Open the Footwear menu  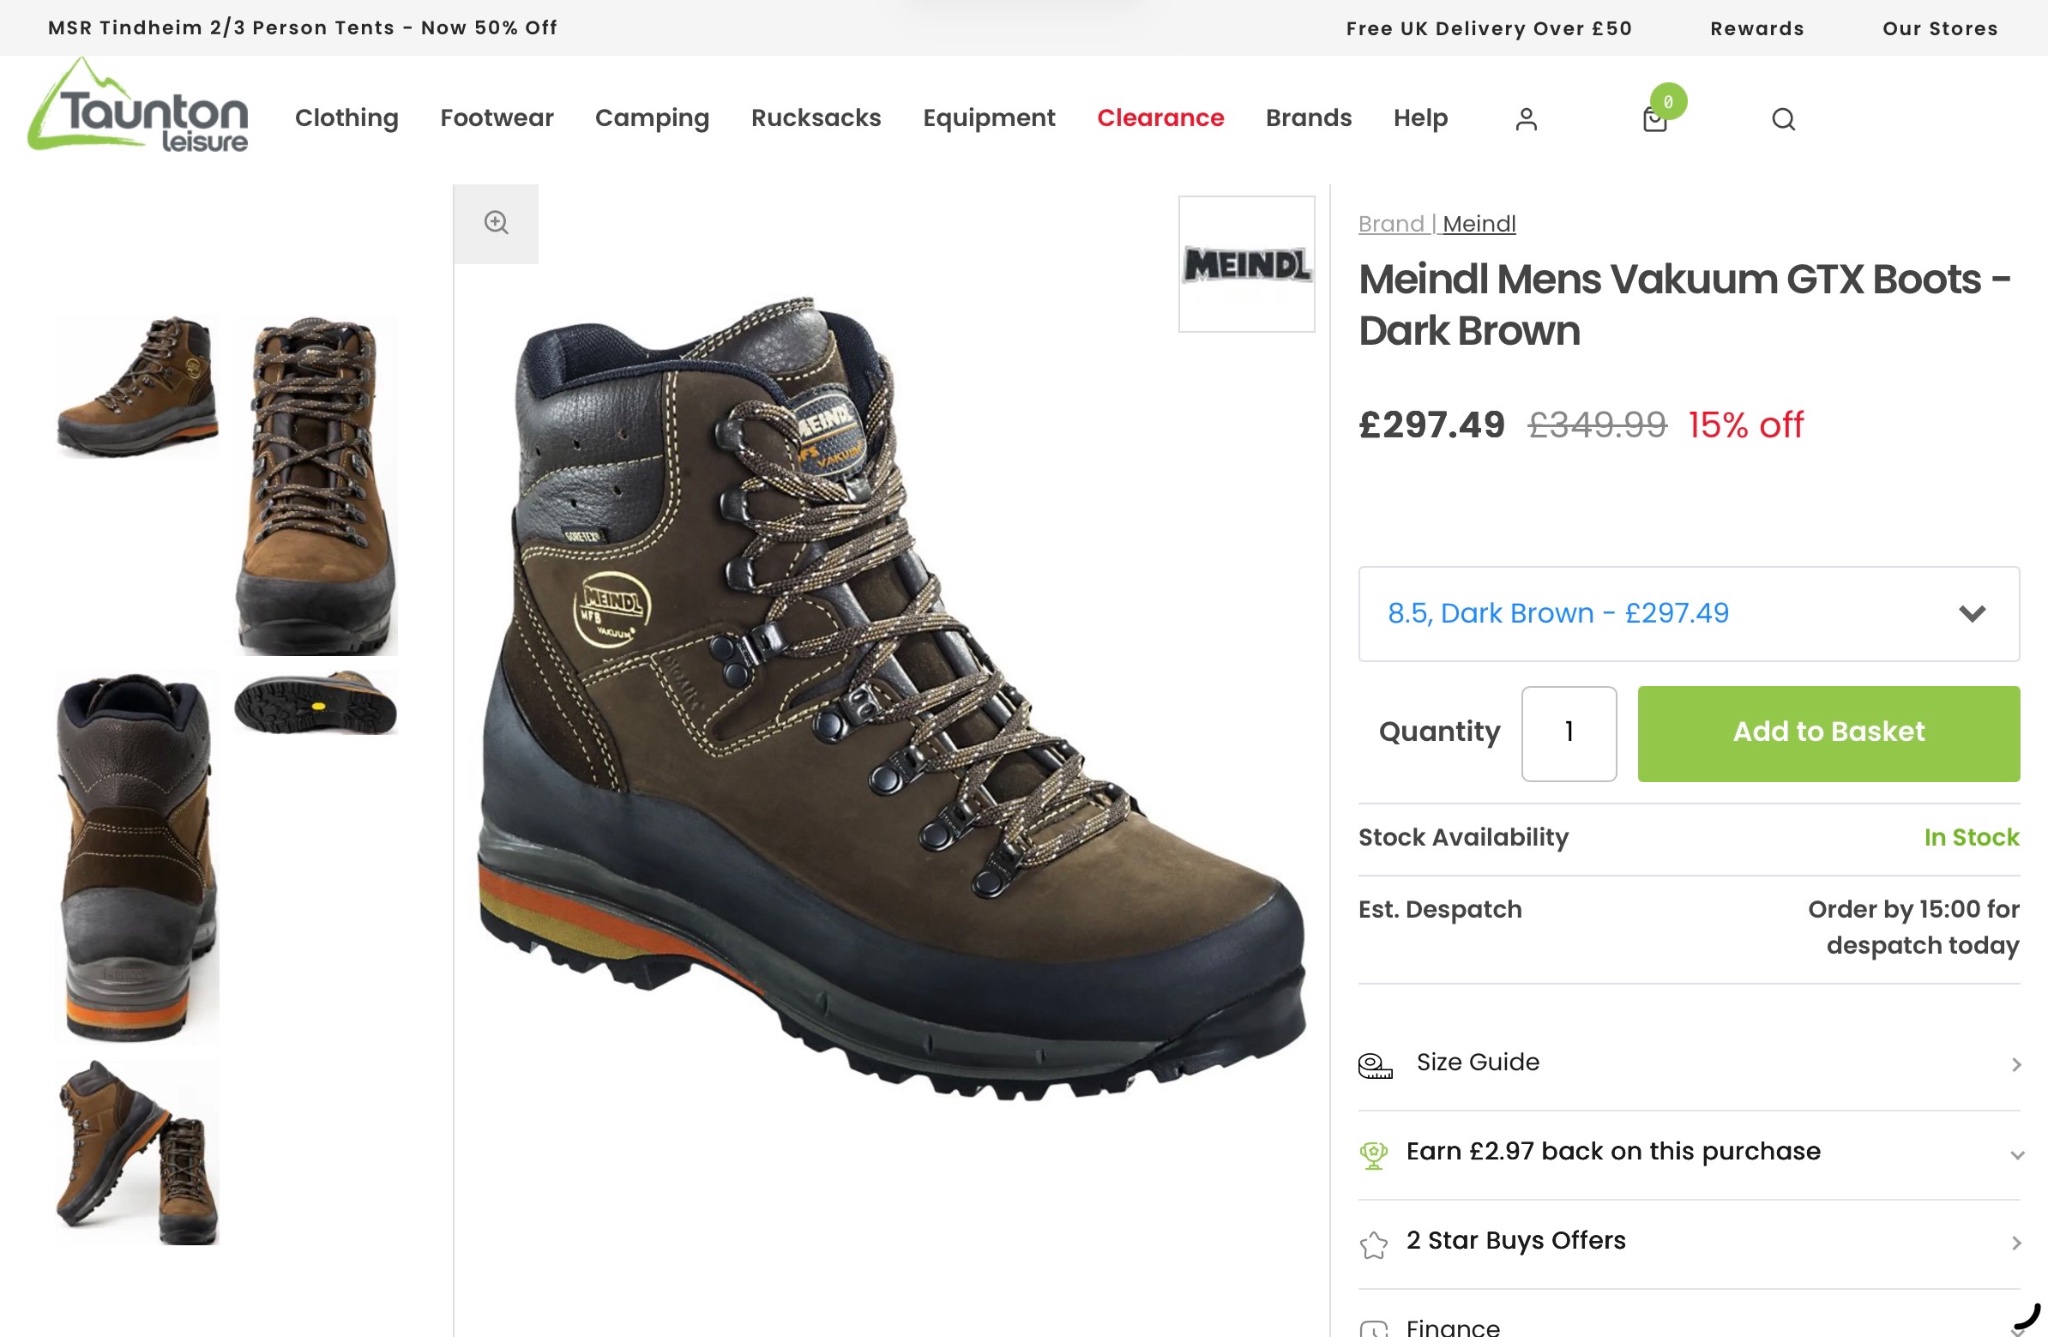[x=496, y=118]
